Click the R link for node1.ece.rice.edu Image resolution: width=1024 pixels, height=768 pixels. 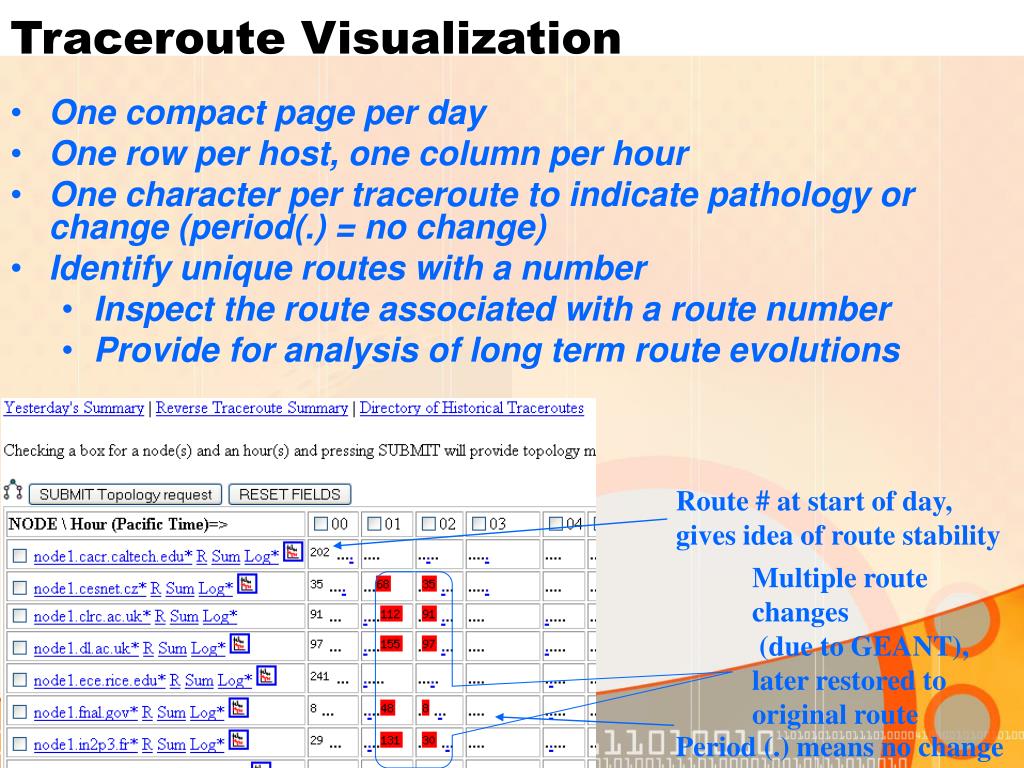[175, 680]
